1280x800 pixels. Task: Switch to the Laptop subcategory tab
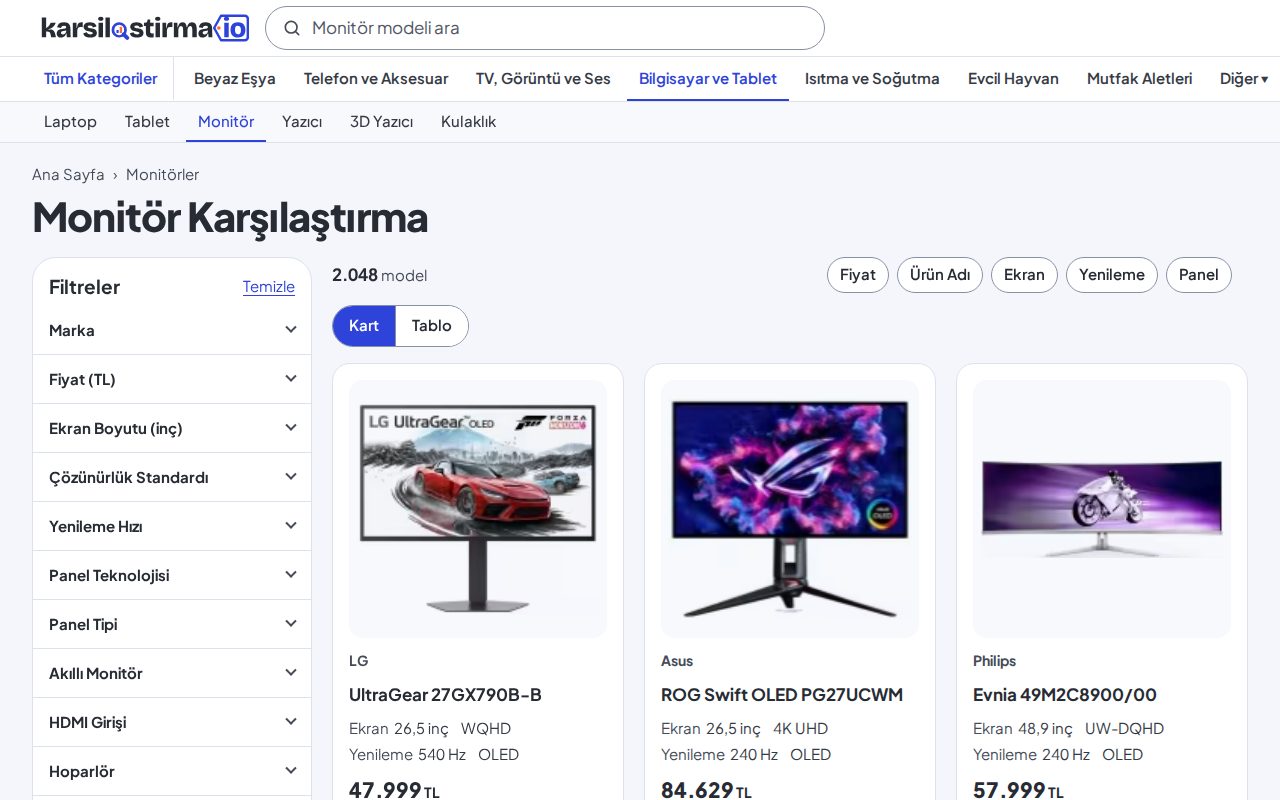tap(70, 122)
